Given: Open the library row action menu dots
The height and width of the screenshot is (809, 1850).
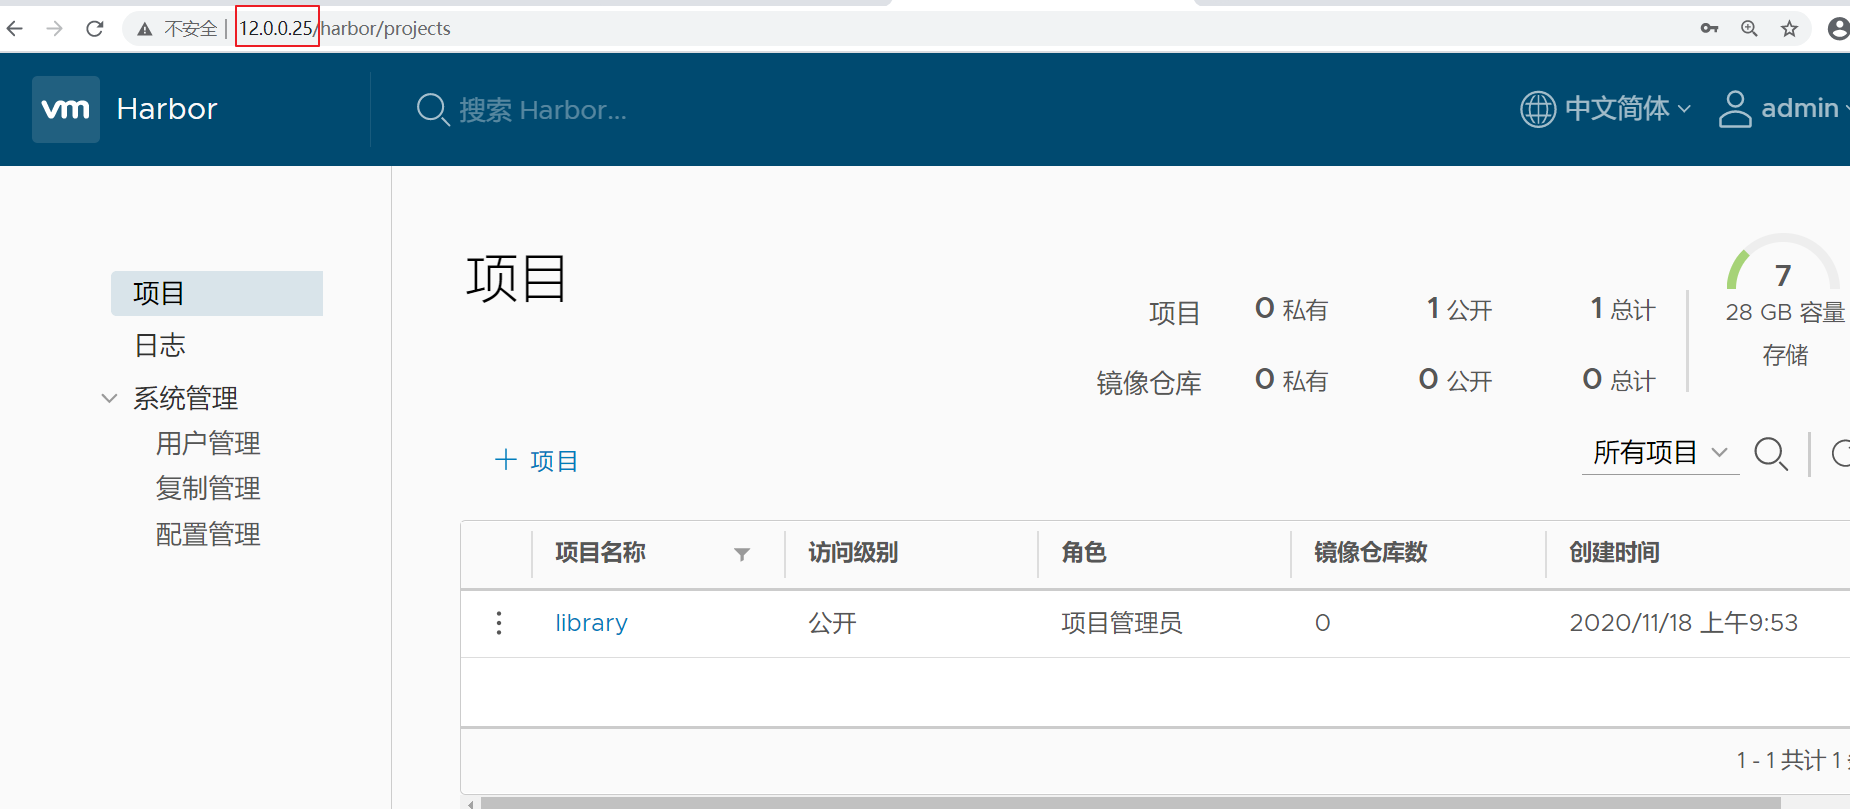Looking at the screenshot, I should point(499,623).
